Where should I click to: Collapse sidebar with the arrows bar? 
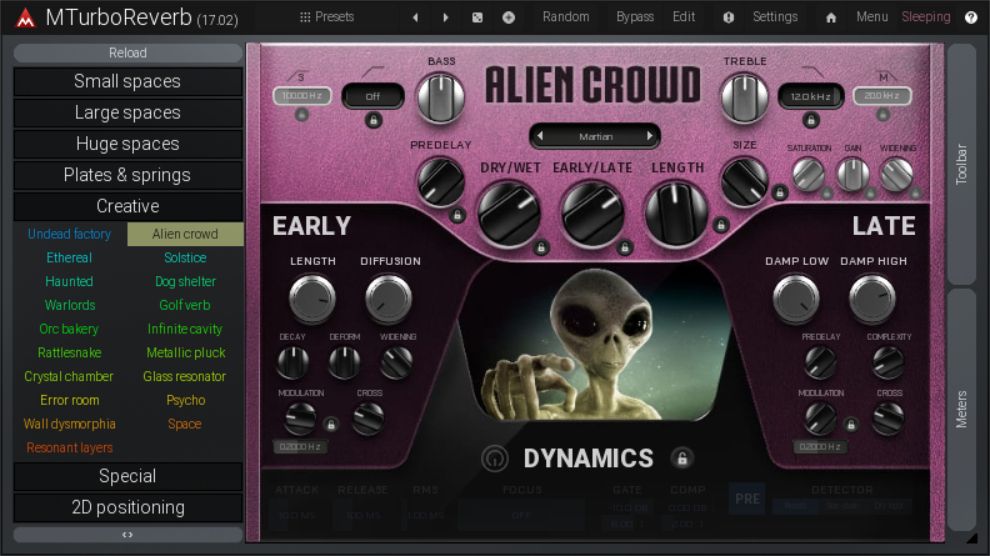(x=128, y=535)
